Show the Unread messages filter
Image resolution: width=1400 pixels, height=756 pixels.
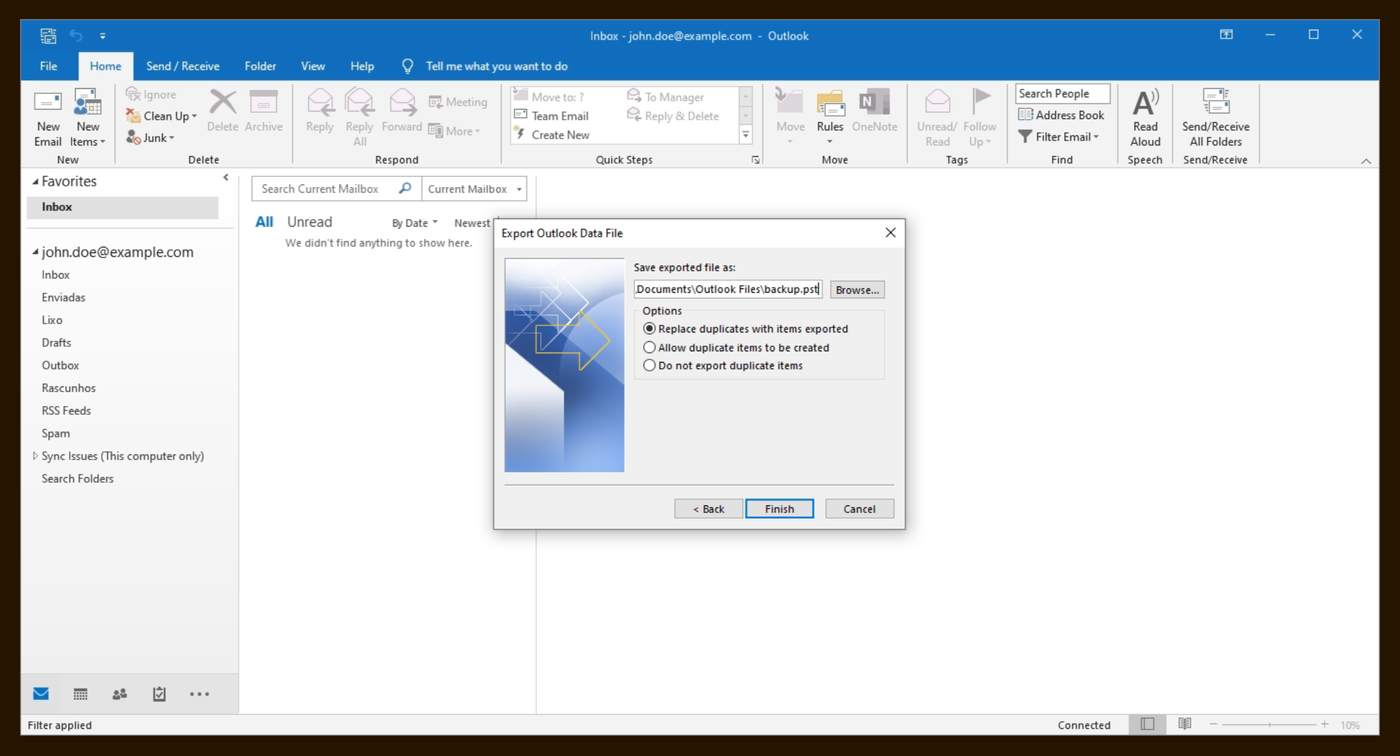click(x=309, y=222)
